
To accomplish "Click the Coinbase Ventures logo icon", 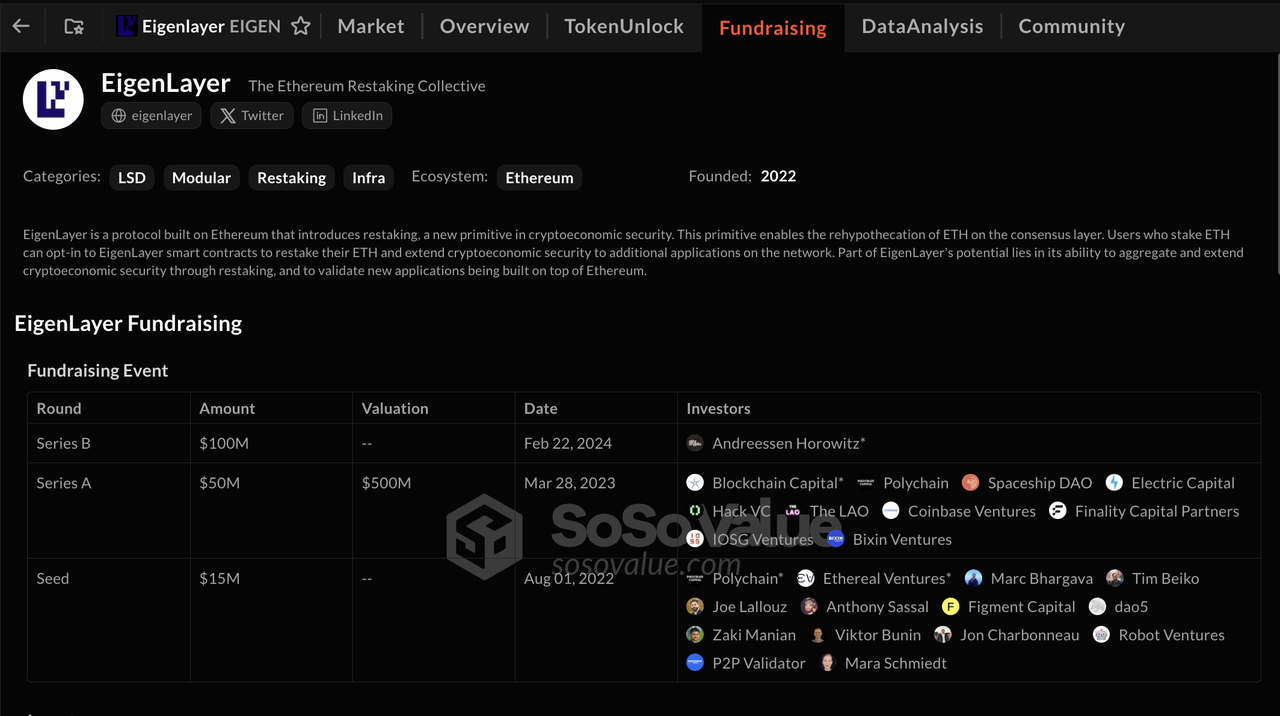I will 891,511.
